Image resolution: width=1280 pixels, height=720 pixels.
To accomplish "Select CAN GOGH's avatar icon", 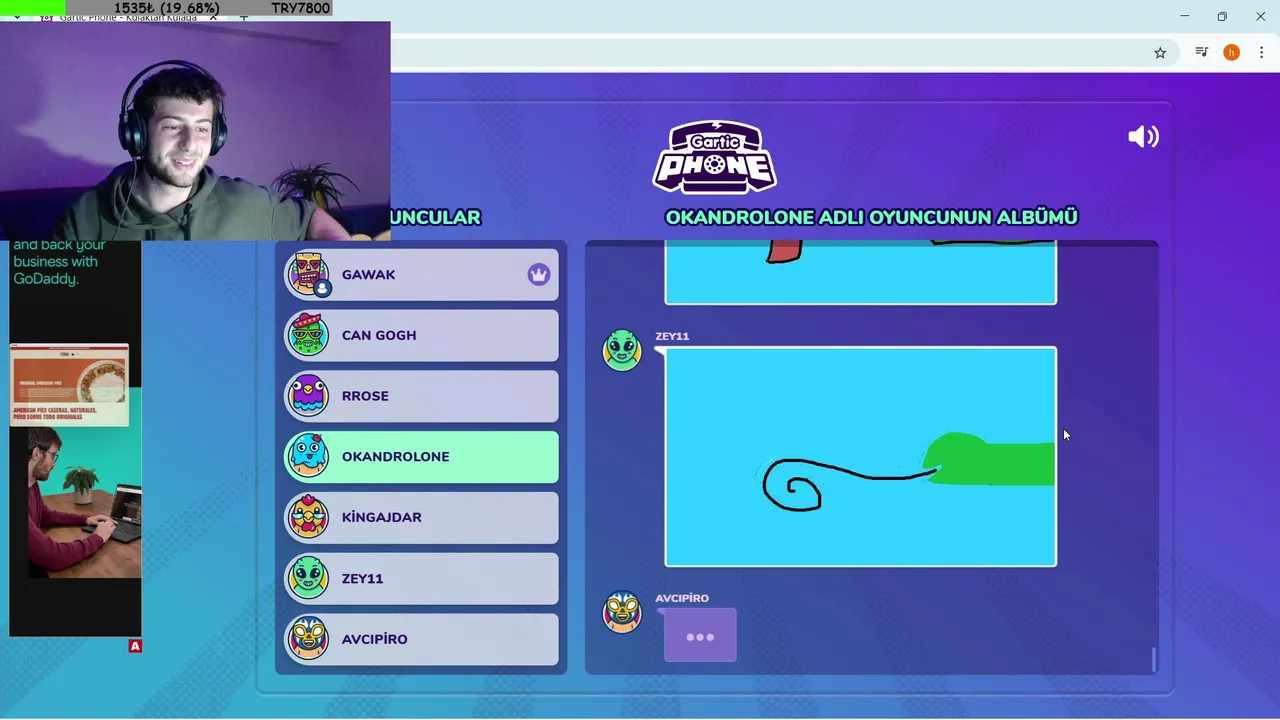I will (308, 335).
